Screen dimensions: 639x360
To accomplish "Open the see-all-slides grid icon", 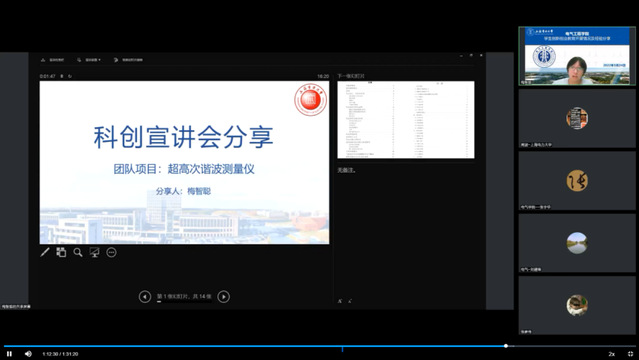I will pyautogui.click(x=61, y=252).
